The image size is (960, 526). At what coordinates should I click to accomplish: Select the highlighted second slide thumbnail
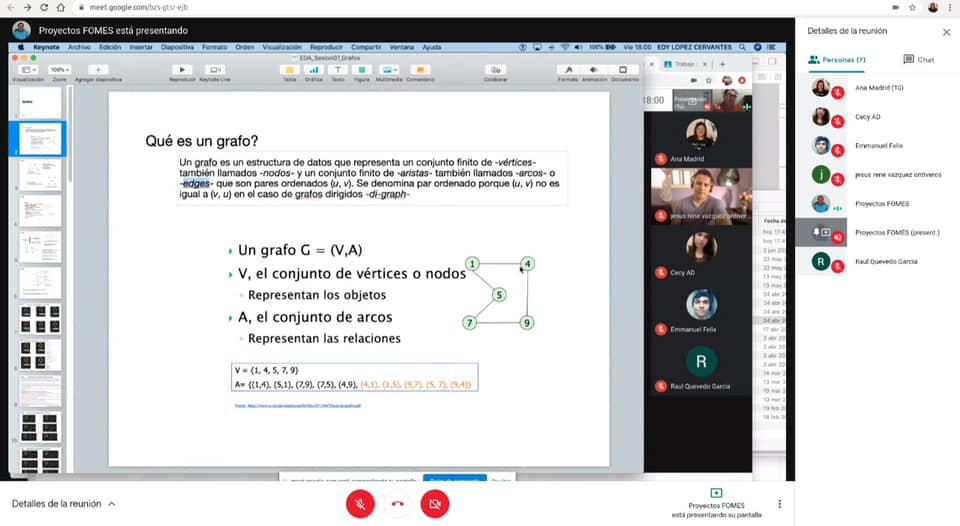[x=40, y=138]
